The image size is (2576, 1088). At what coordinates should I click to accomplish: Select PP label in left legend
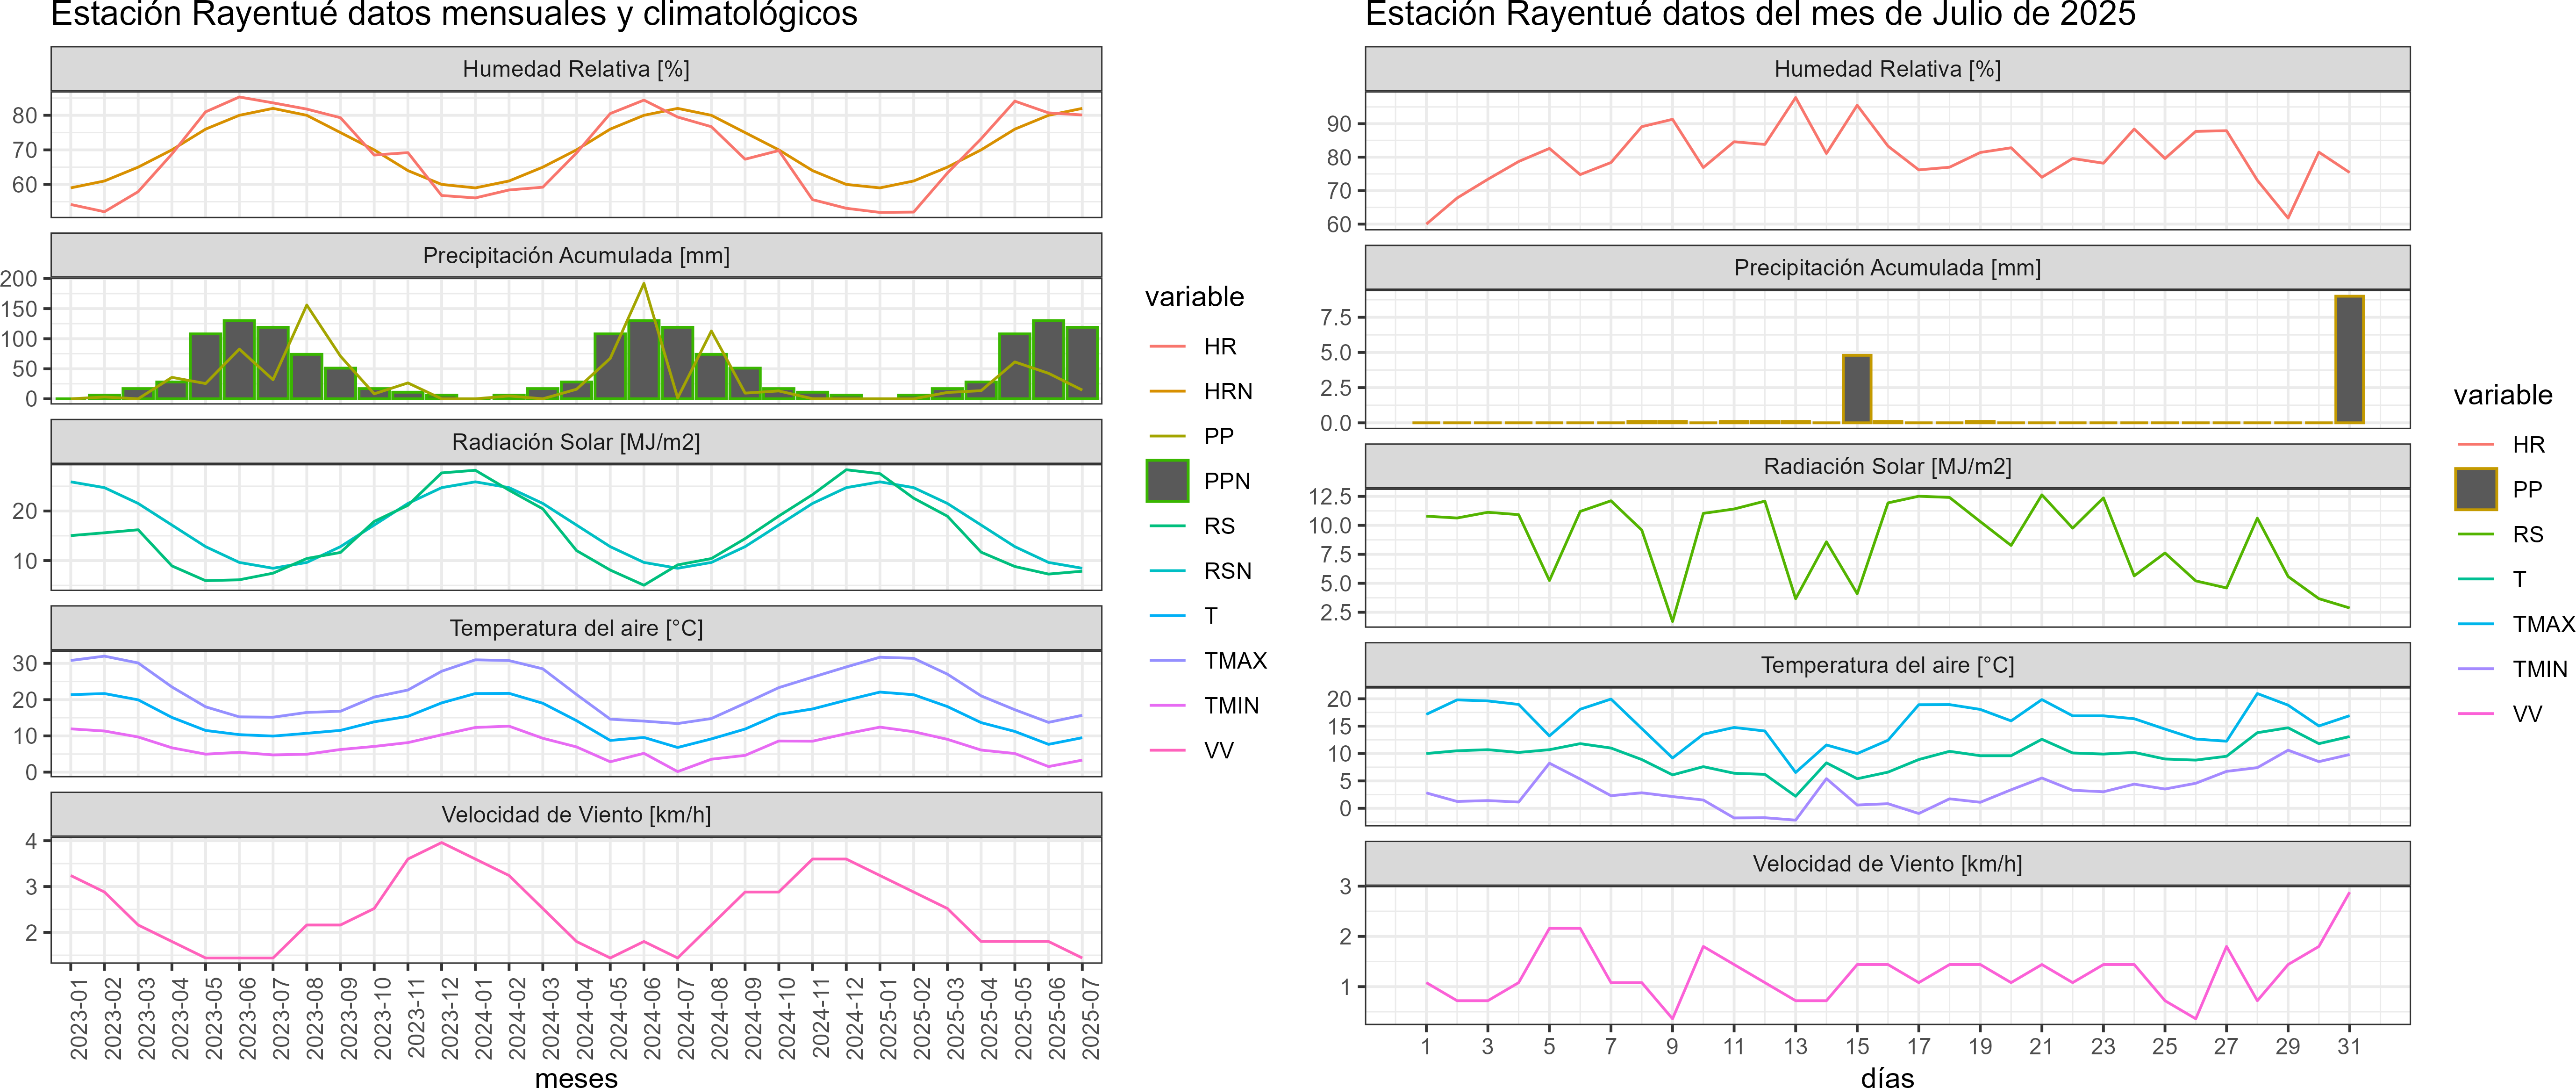tap(1219, 436)
